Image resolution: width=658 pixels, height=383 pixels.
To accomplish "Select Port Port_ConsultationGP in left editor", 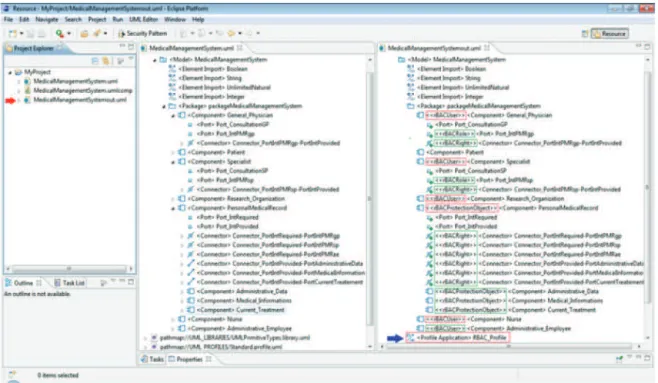I will (232, 125).
